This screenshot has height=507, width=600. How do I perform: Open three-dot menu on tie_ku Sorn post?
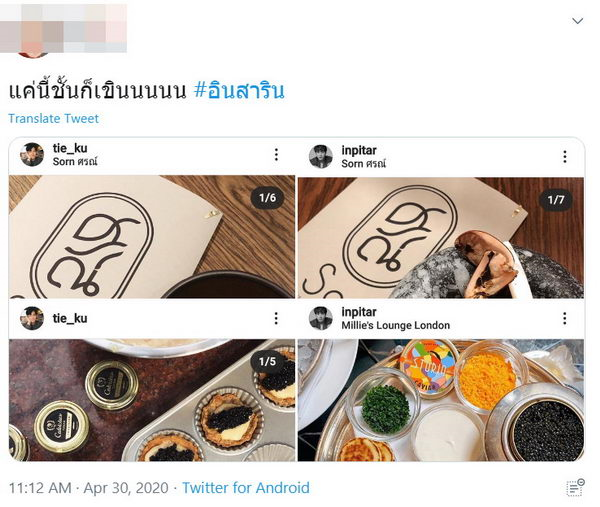click(x=276, y=155)
